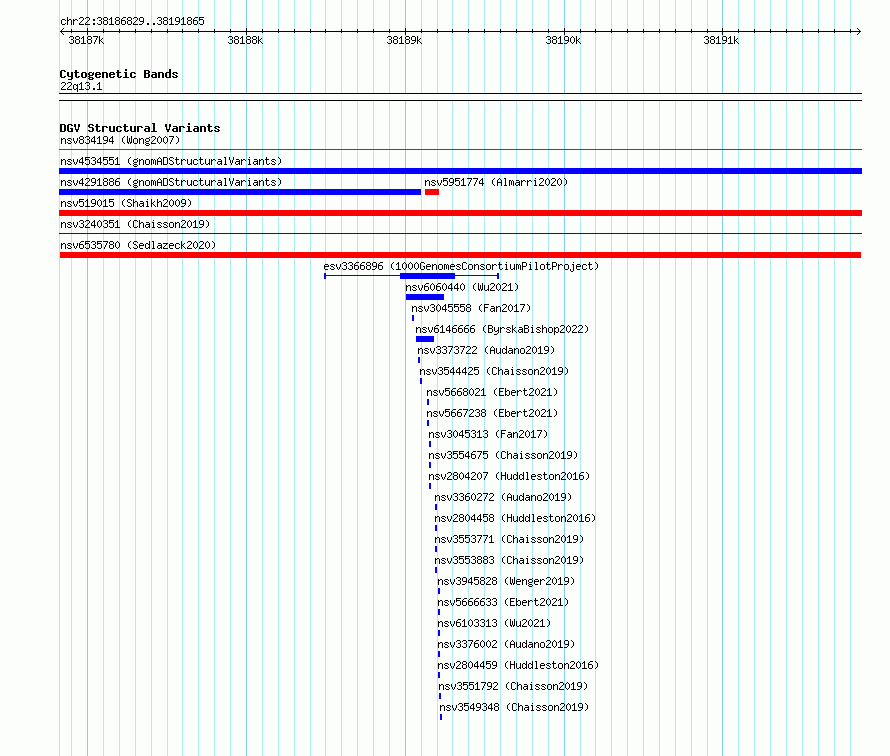Select the 22q13.1 band label

pyautogui.click(x=81, y=86)
